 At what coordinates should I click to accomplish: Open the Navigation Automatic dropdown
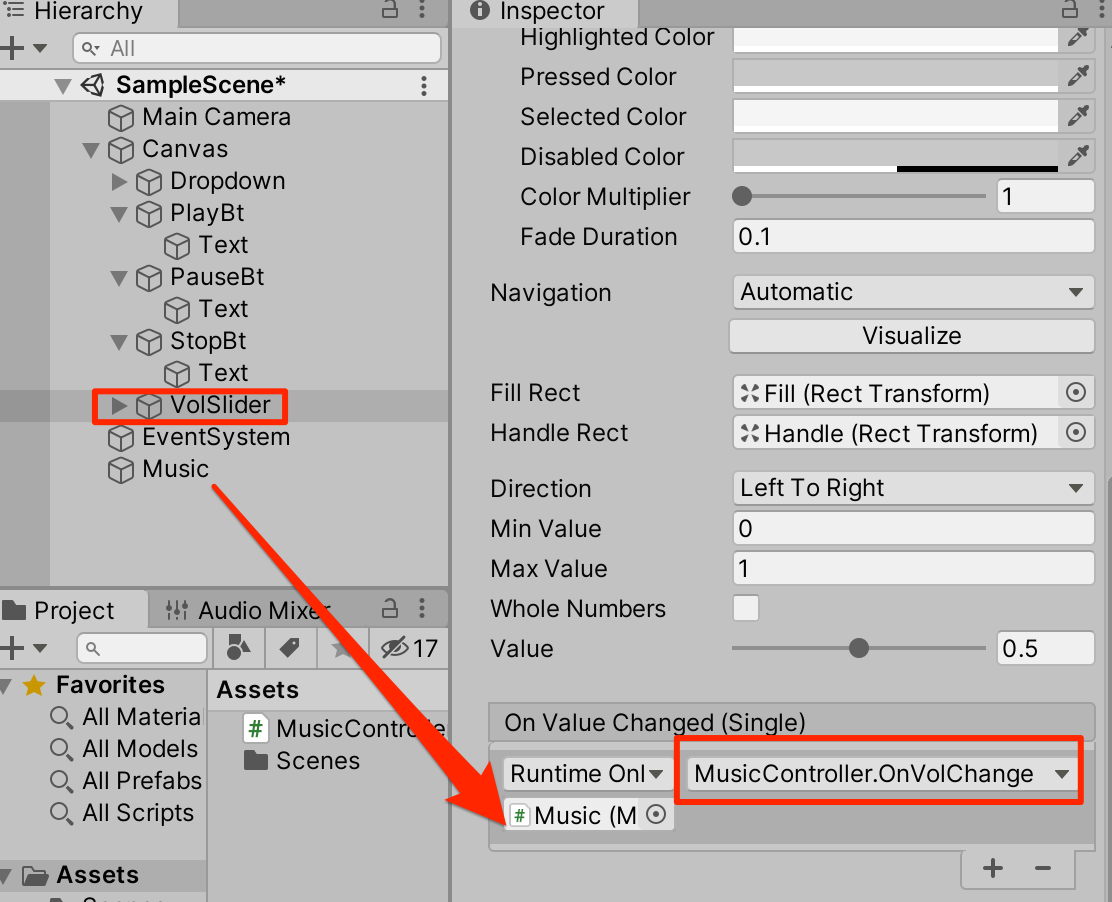(911, 291)
